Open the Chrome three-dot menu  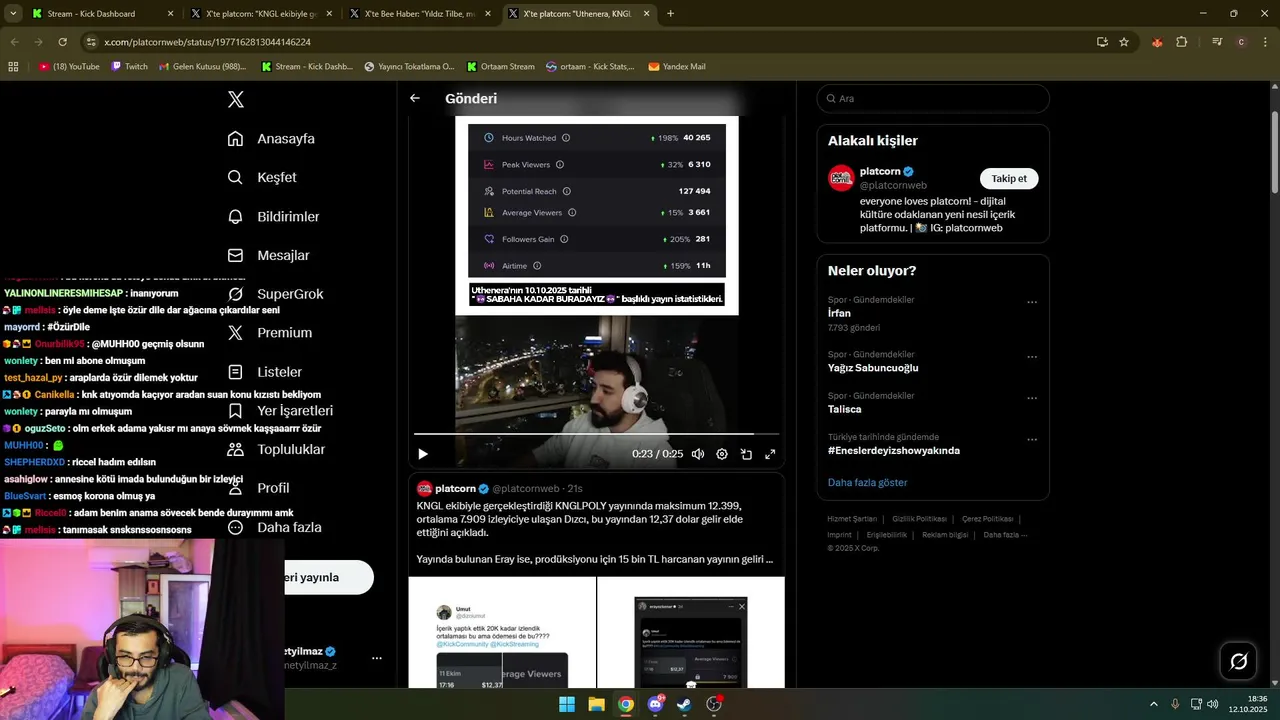point(1265,42)
